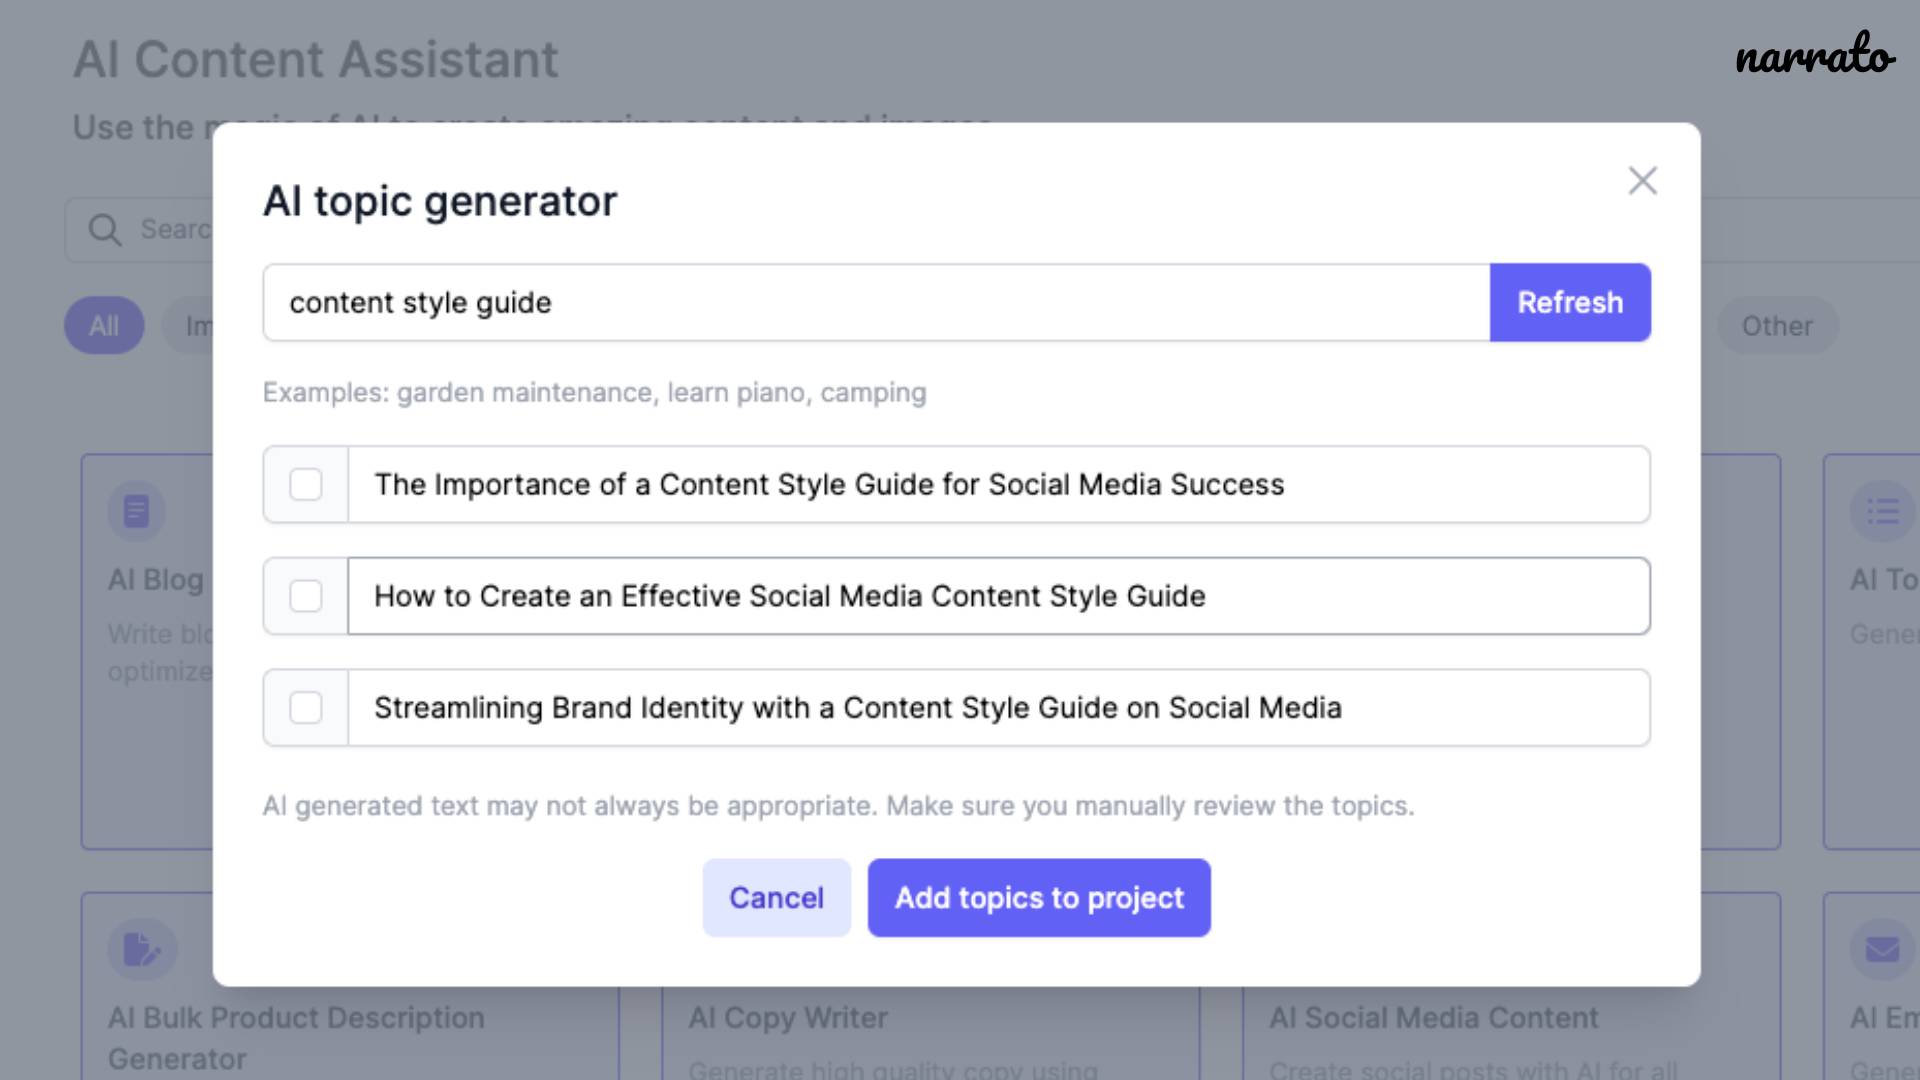Viewport: 1920px width, 1080px height.
Task: Toggle checkbox for second topic suggestion
Action: [306, 596]
